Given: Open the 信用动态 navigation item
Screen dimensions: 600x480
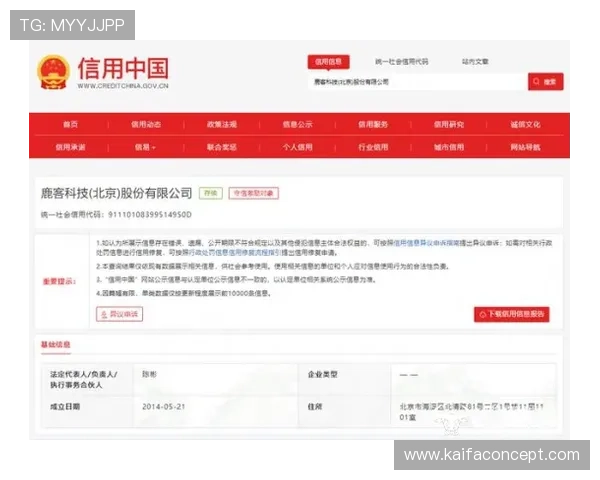Looking at the screenshot, I should click(146, 124).
